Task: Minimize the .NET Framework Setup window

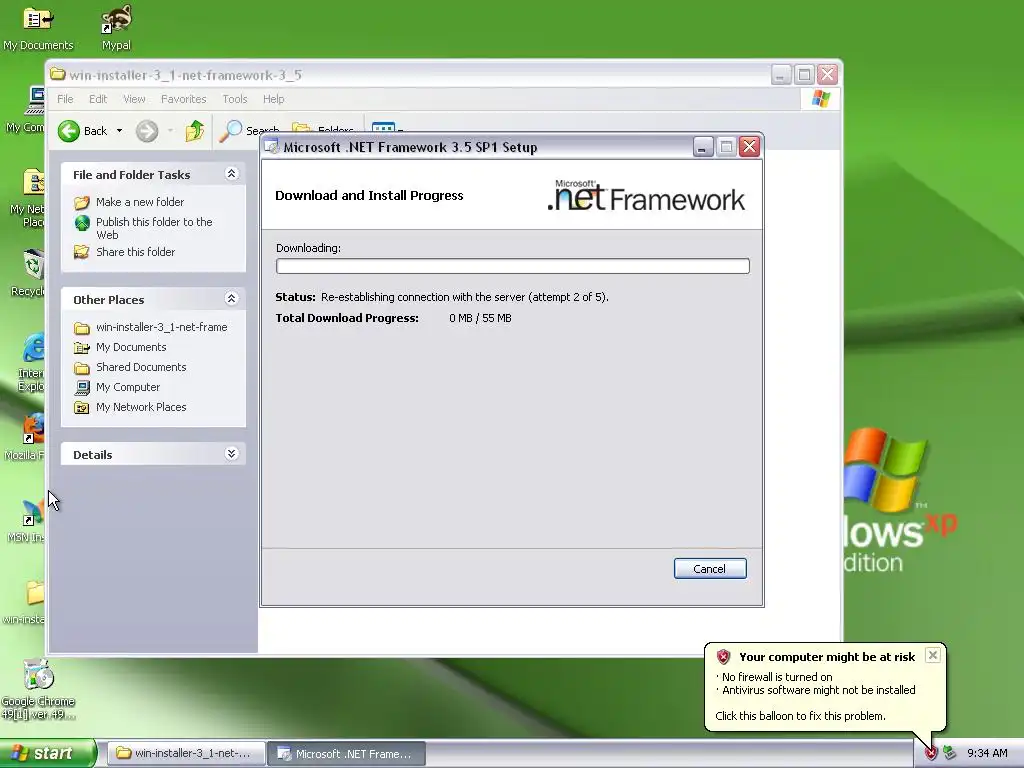Action: pyautogui.click(x=703, y=147)
